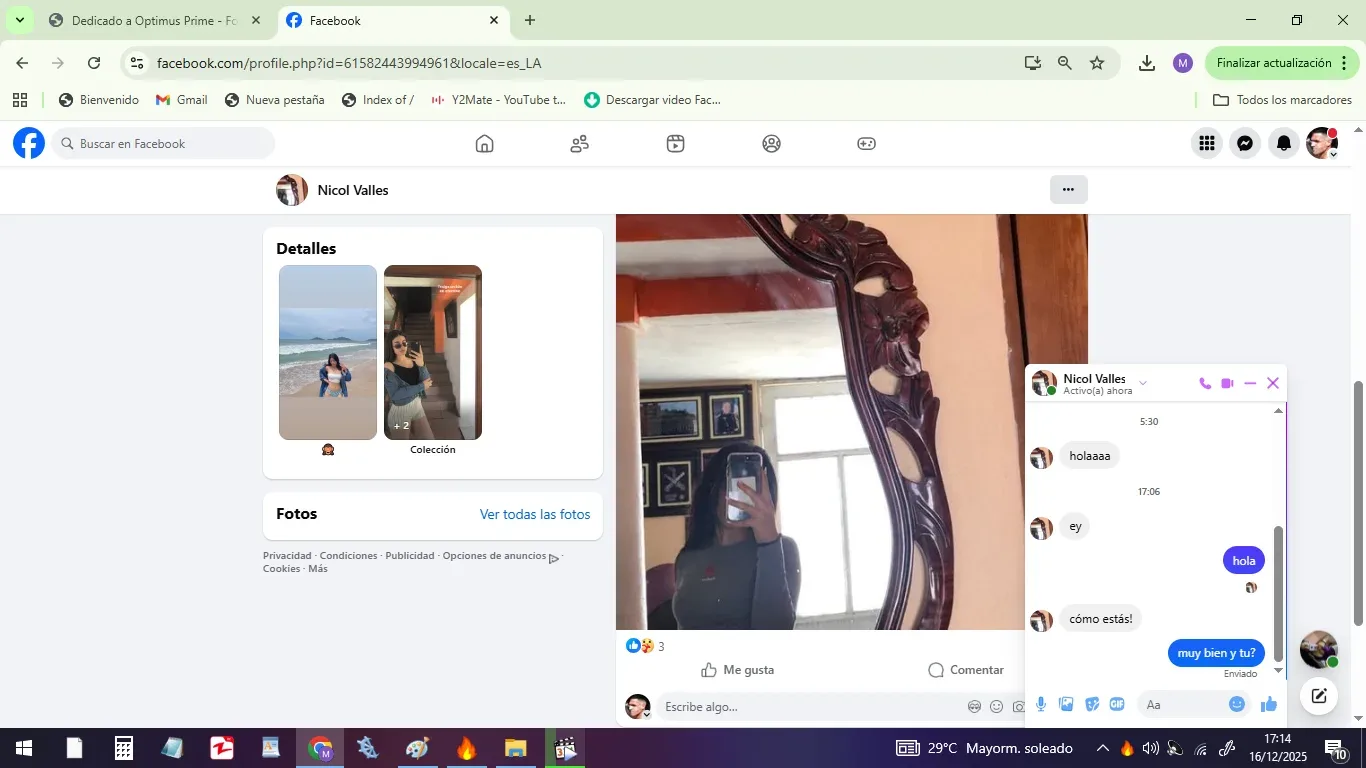Go to the Facebook Home feed icon
The height and width of the screenshot is (768, 1366).
(484, 144)
